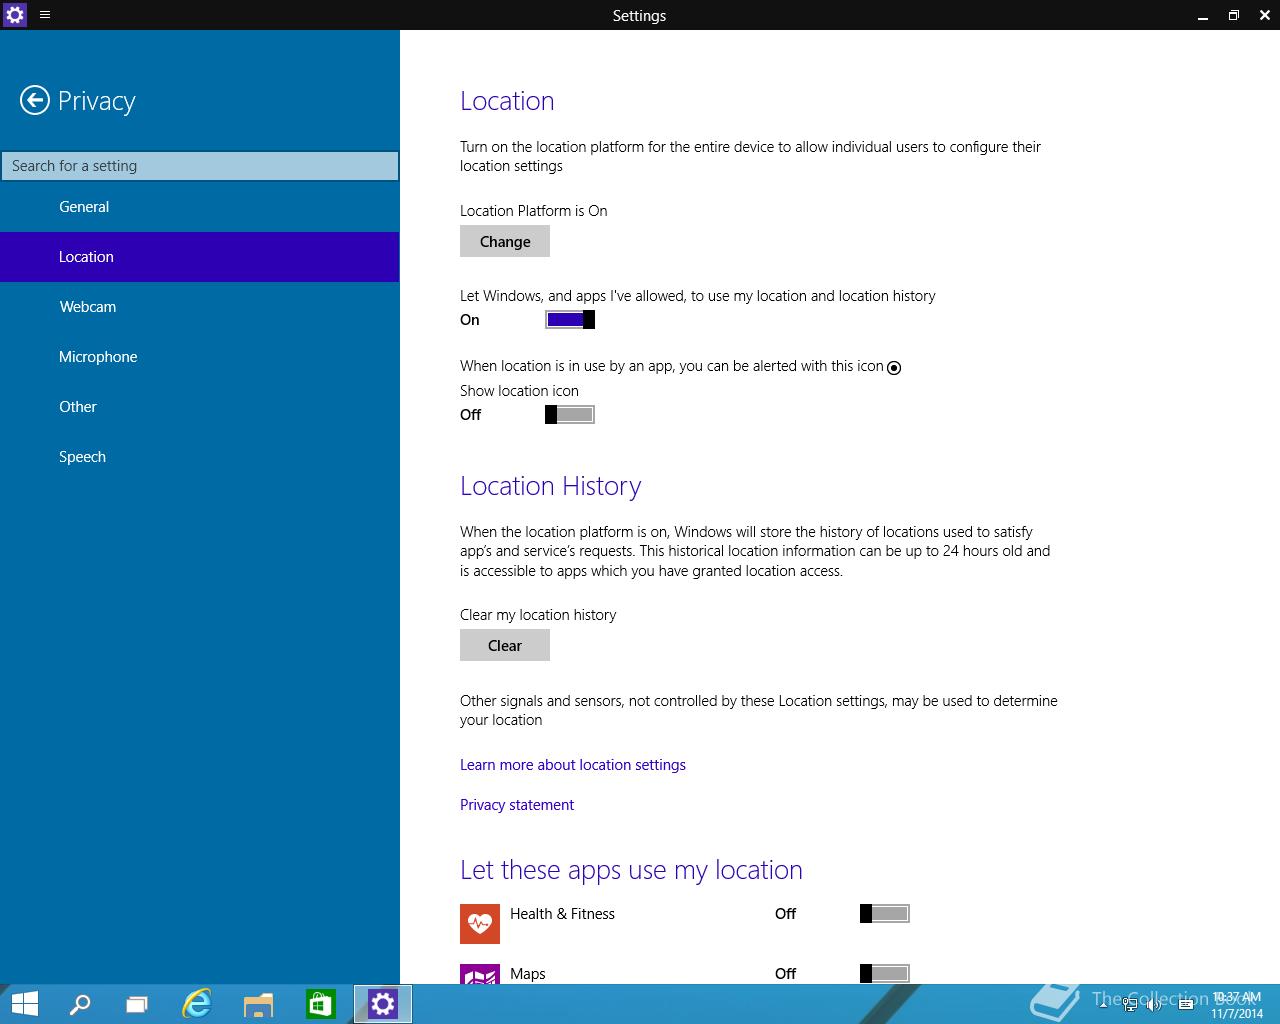Viewport: 1280px width, 1024px height.
Task: Click the Settings window title text
Action: click(x=639, y=15)
